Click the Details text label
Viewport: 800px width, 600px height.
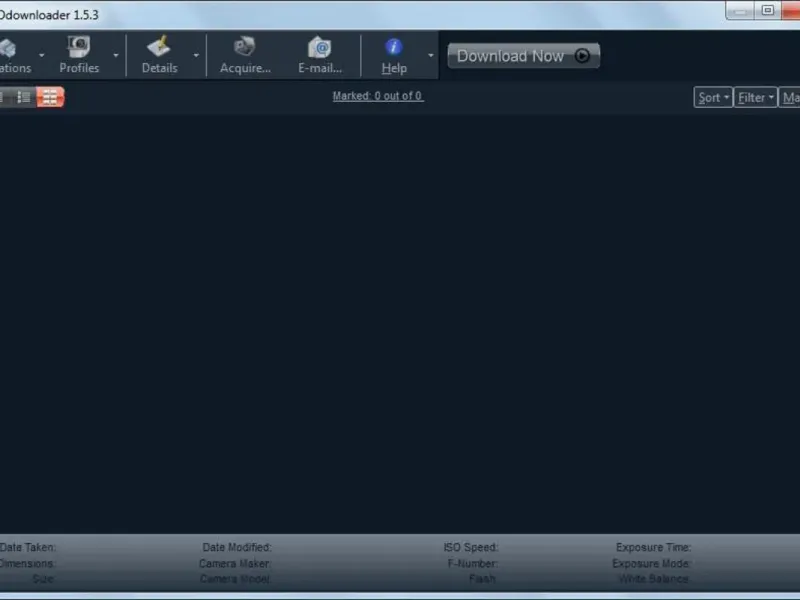coord(160,68)
